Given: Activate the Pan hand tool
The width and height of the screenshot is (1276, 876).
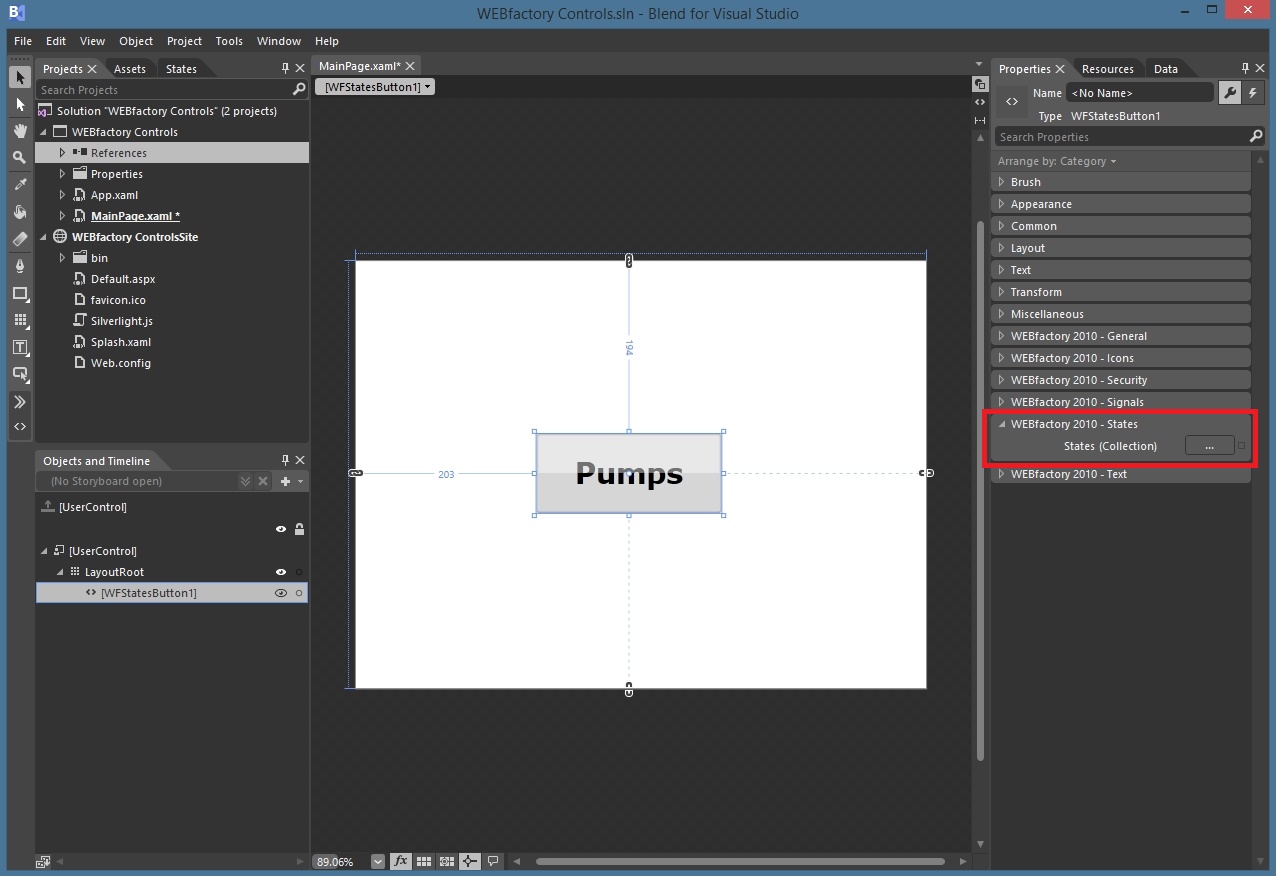Looking at the screenshot, I should [x=19, y=131].
